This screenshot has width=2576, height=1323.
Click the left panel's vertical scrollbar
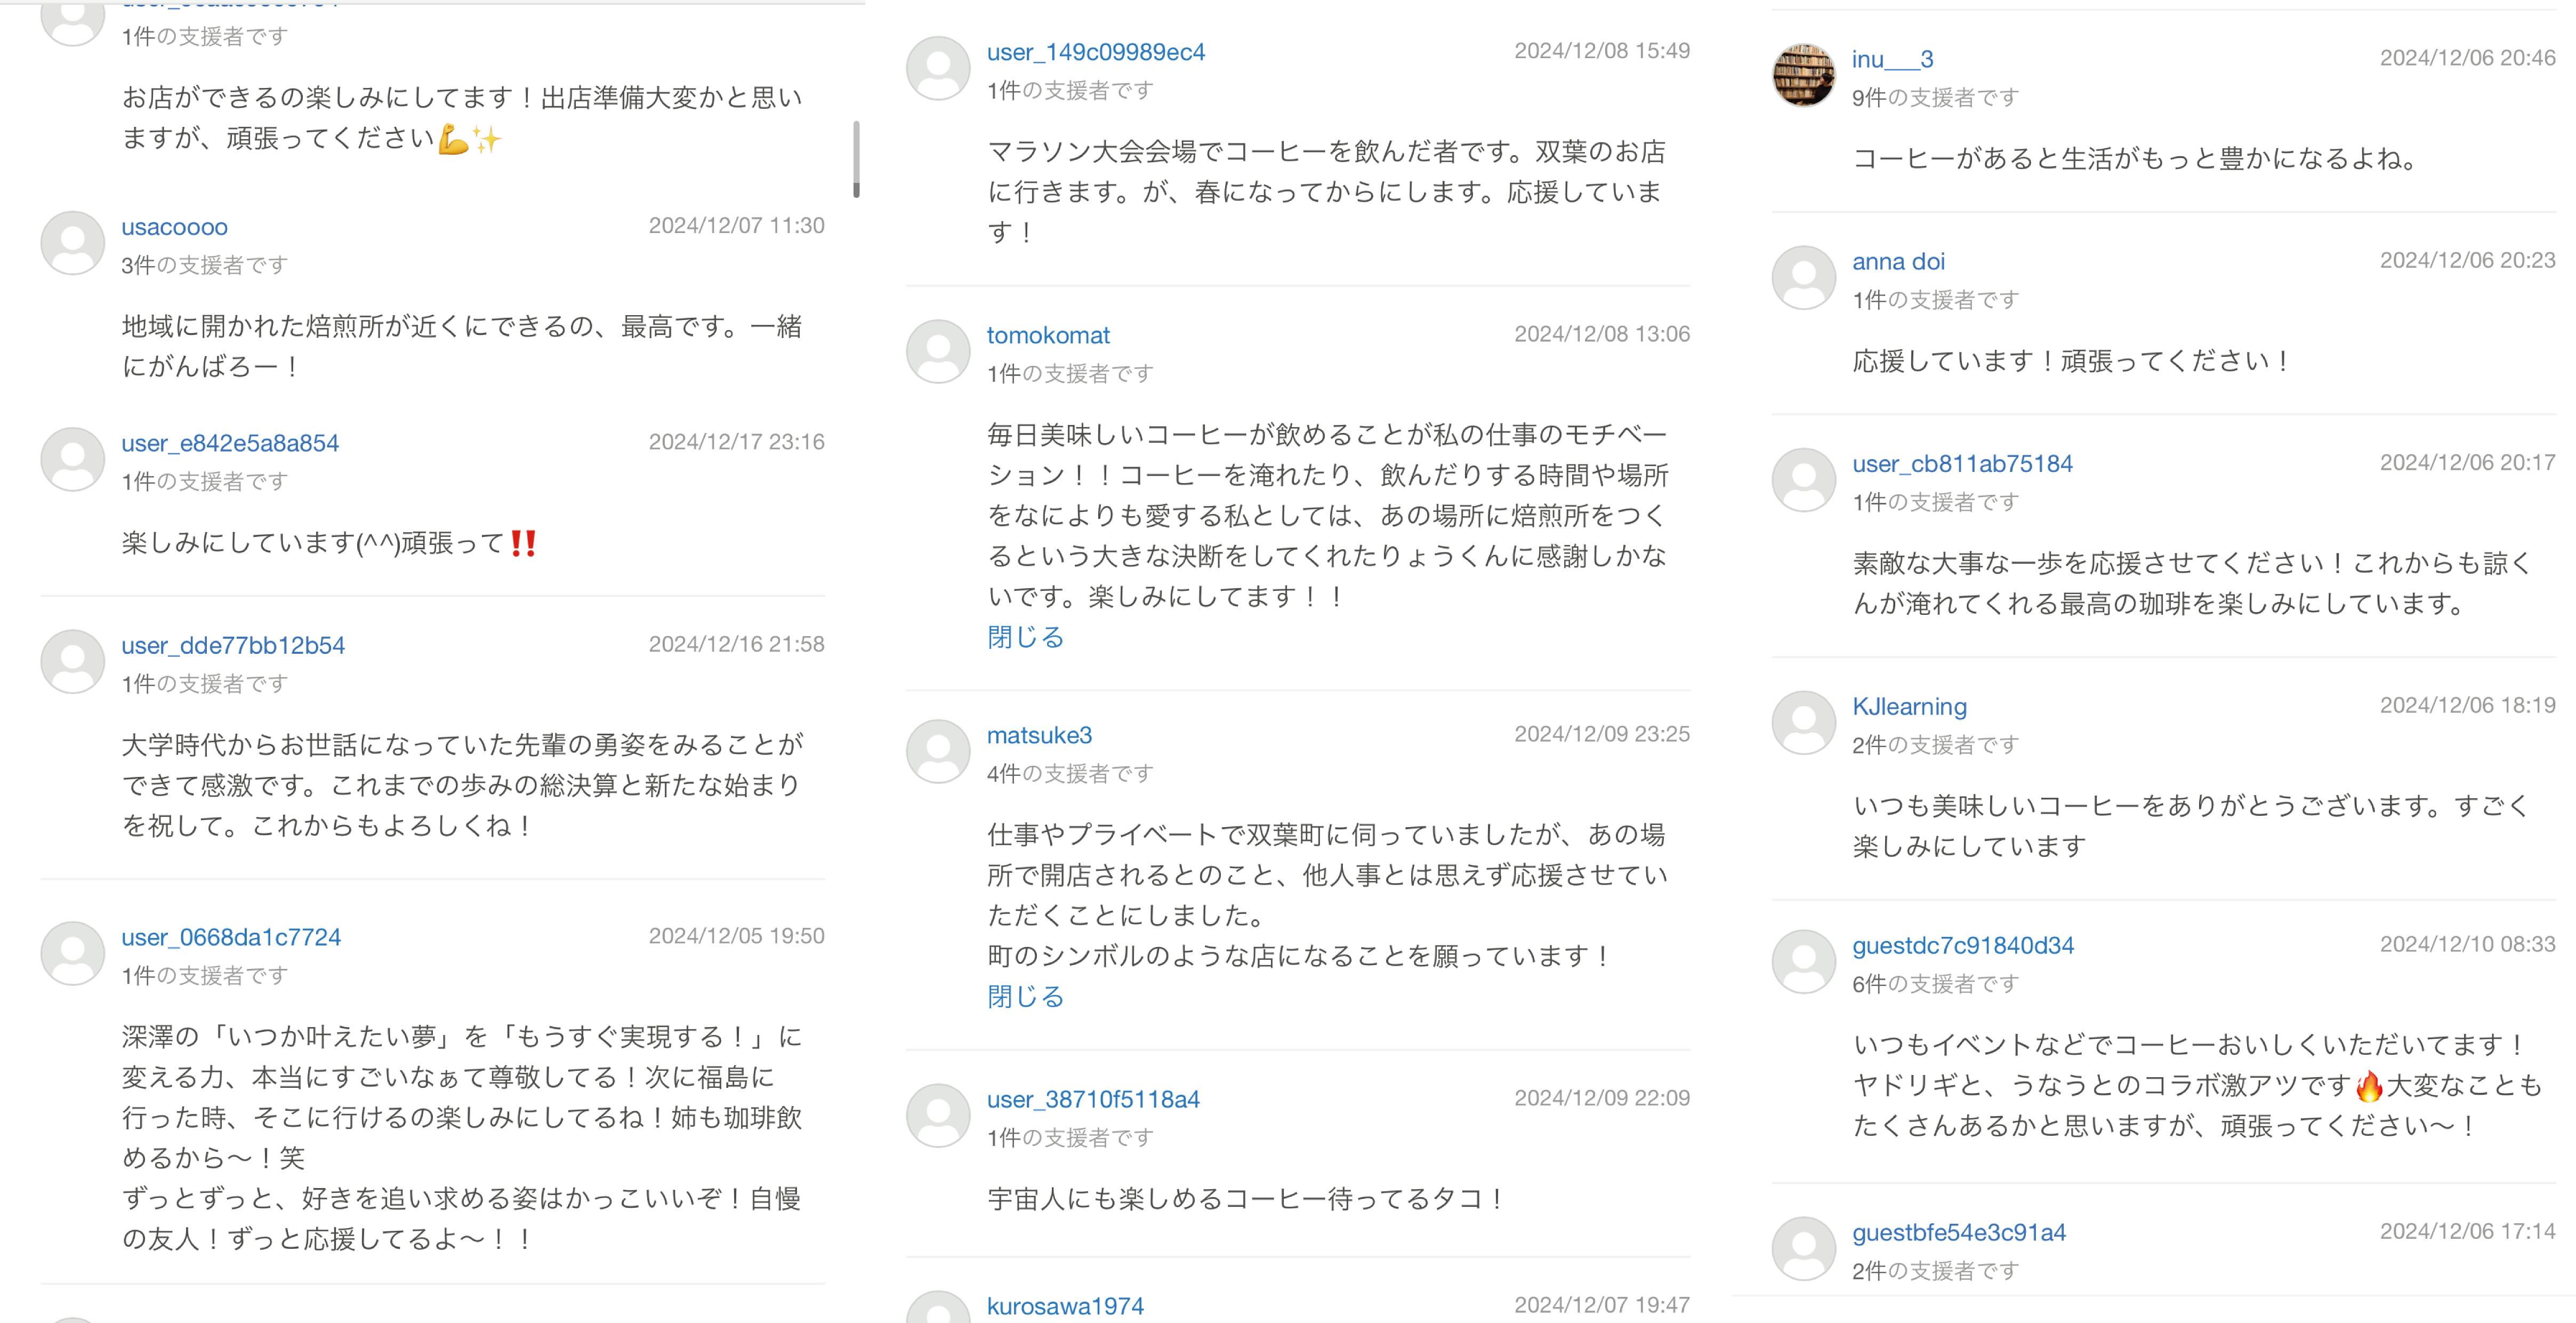856,159
